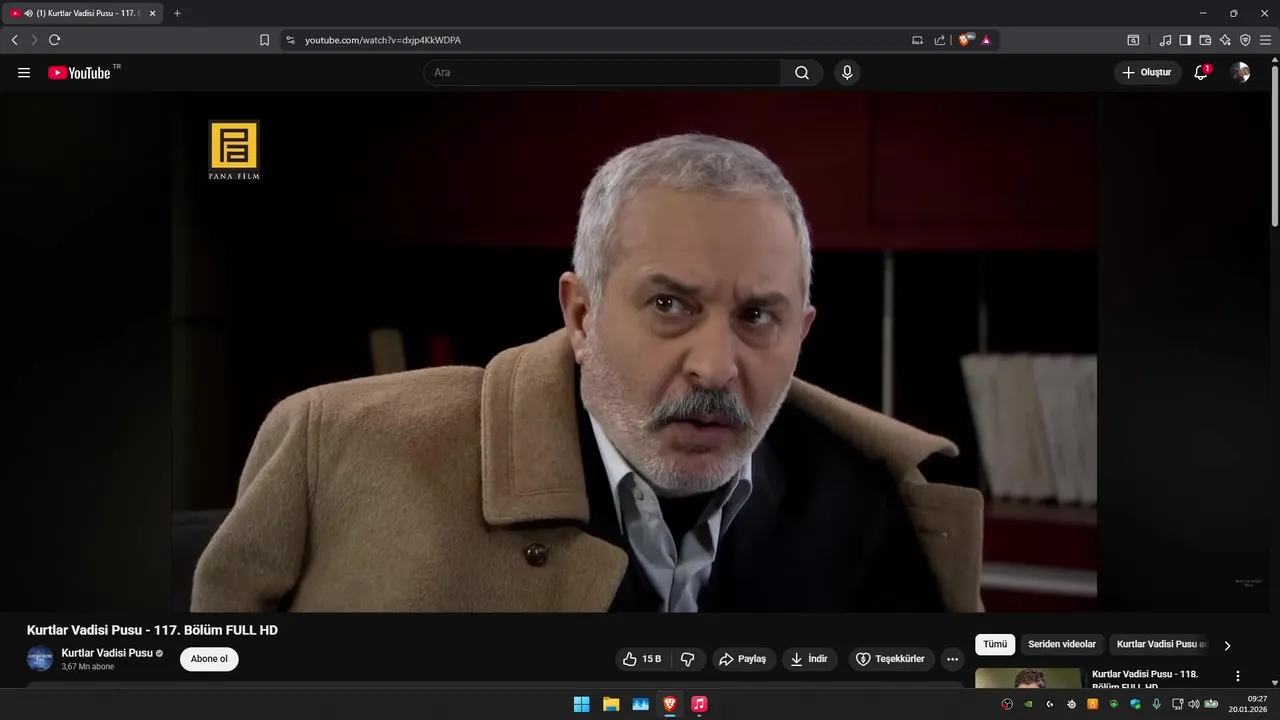This screenshot has width=1280, height=720.
Task: Select the Tümü filter chip
Action: pos(995,645)
